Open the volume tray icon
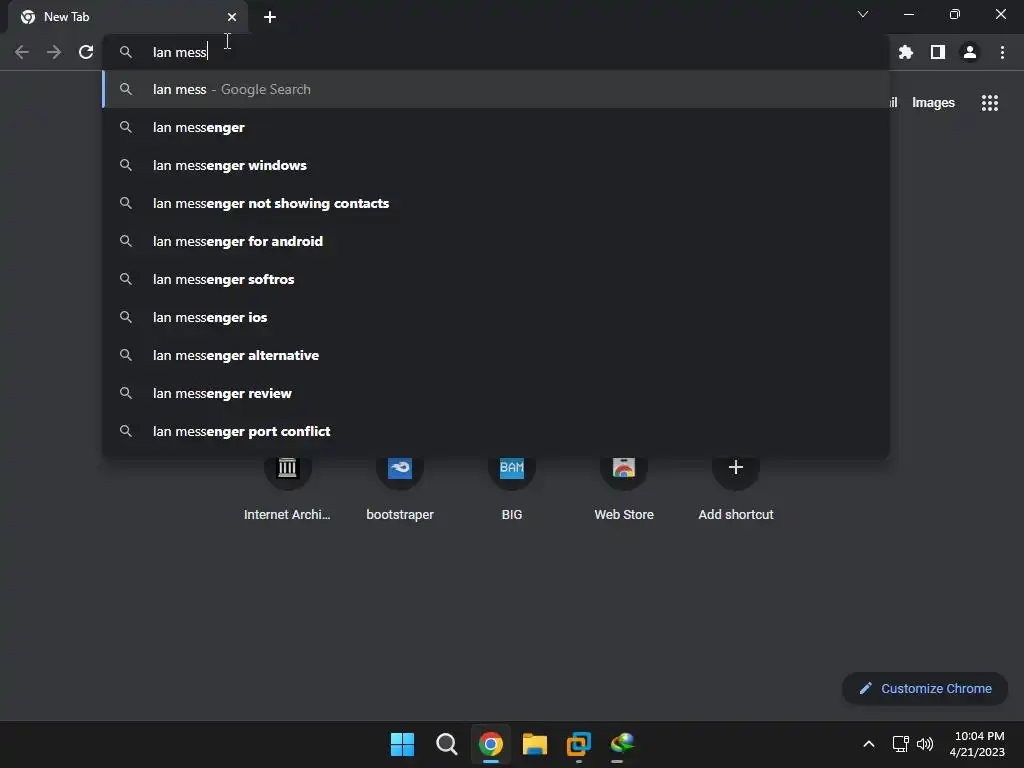Image resolution: width=1024 pixels, height=768 pixels. tap(925, 744)
